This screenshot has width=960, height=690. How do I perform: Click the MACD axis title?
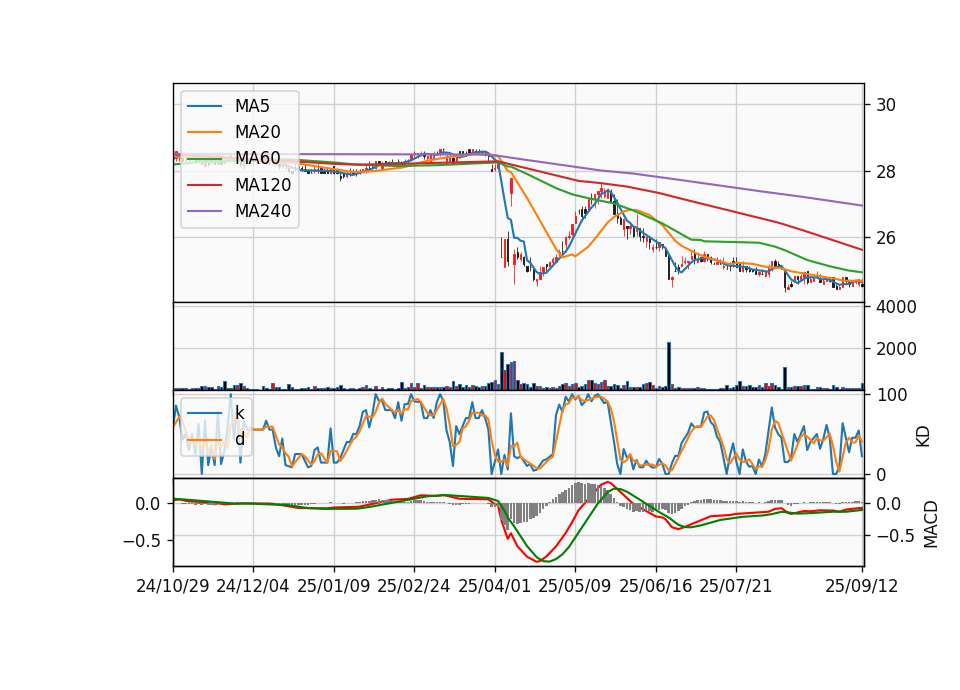(x=931, y=524)
